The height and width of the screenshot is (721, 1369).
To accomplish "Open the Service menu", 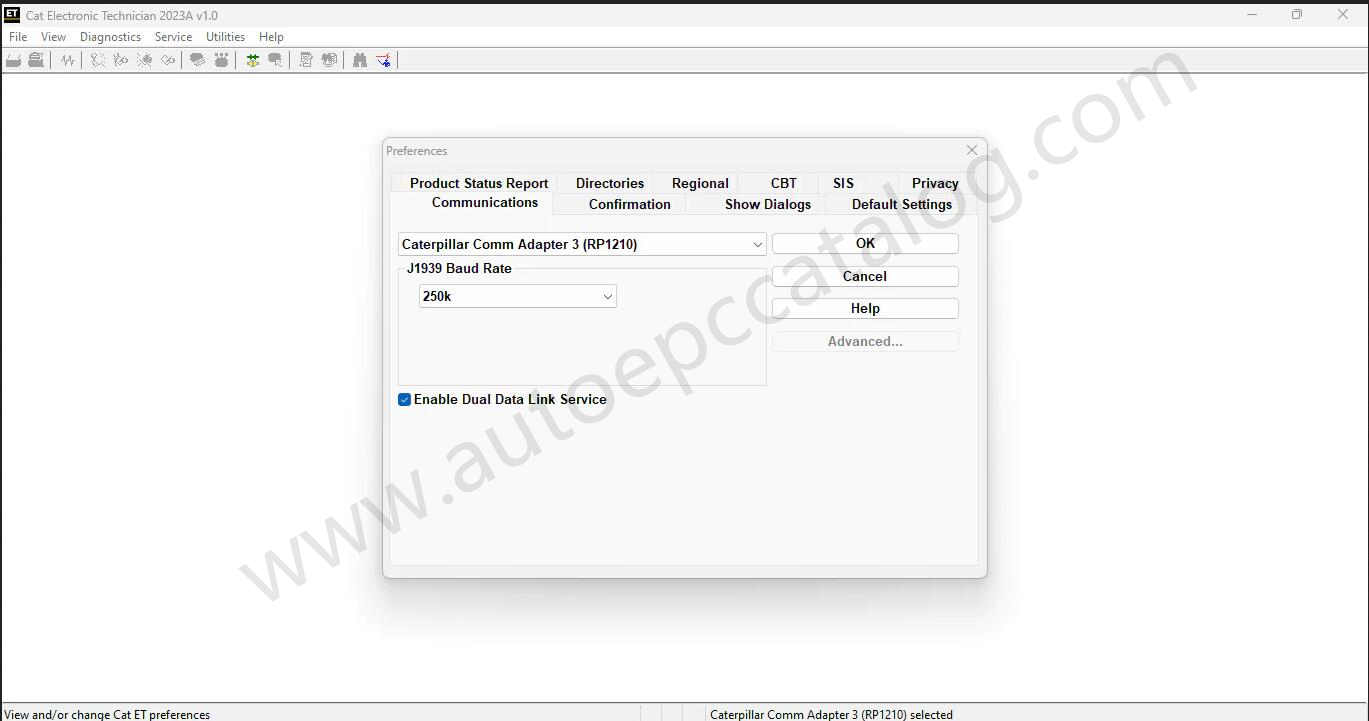I will pyautogui.click(x=173, y=37).
